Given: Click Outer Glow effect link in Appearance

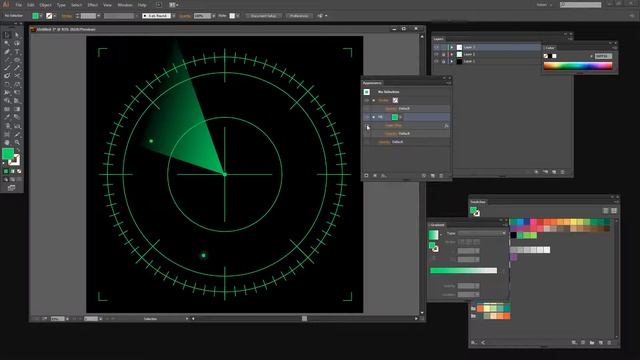Looking at the screenshot, I should (393, 126).
